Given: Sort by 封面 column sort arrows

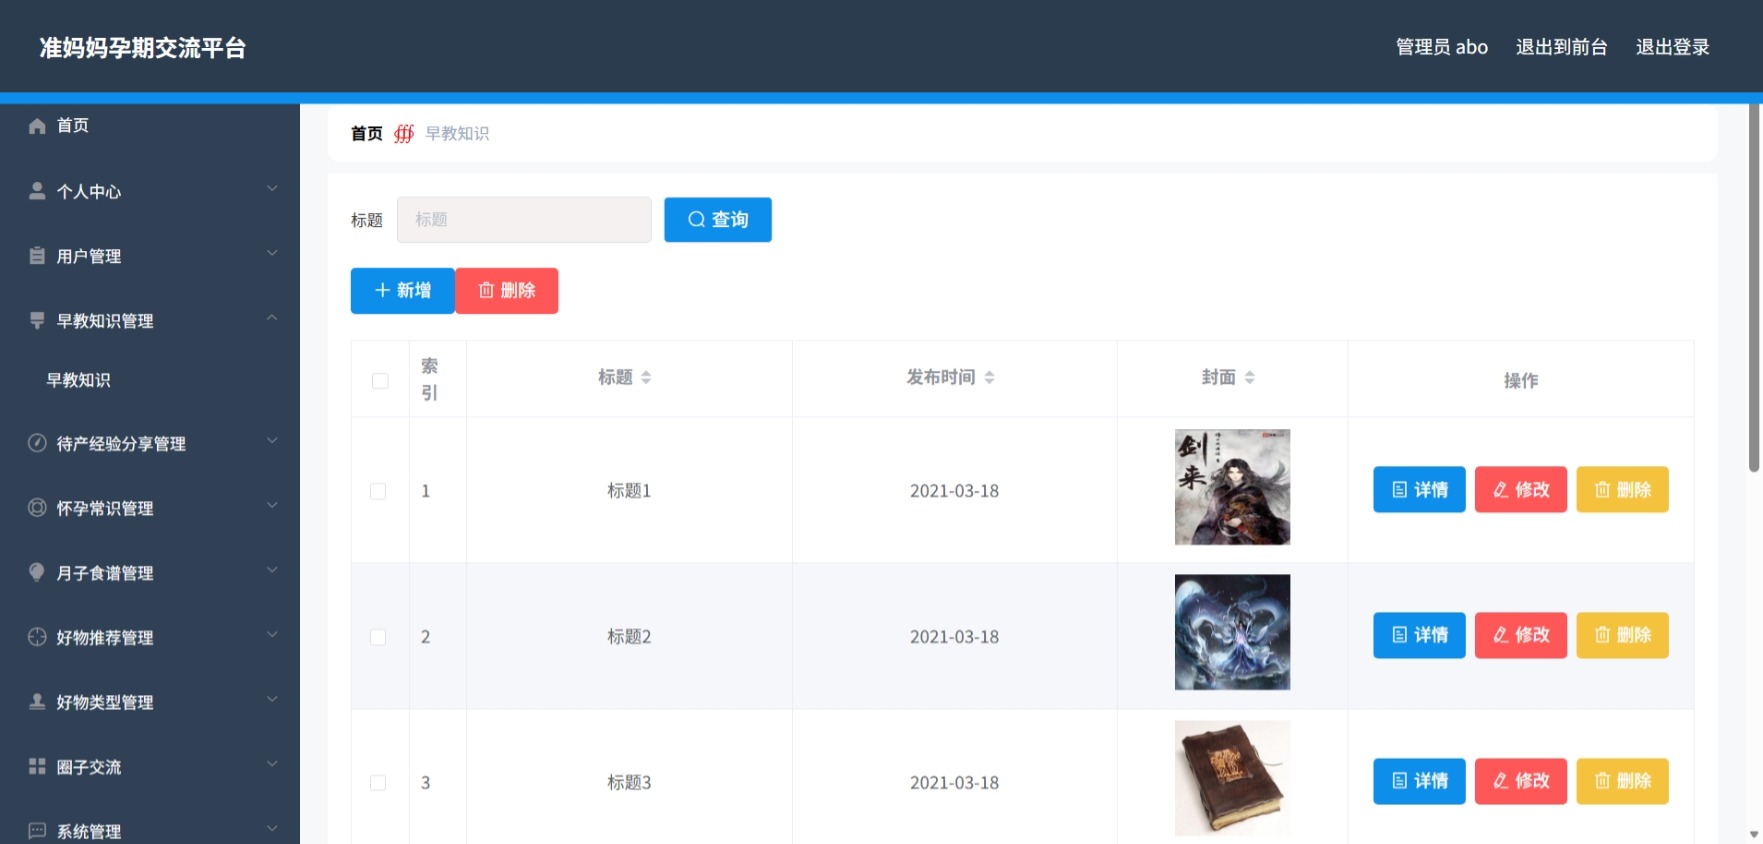Looking at the screenshot, I should [1249, 377].
